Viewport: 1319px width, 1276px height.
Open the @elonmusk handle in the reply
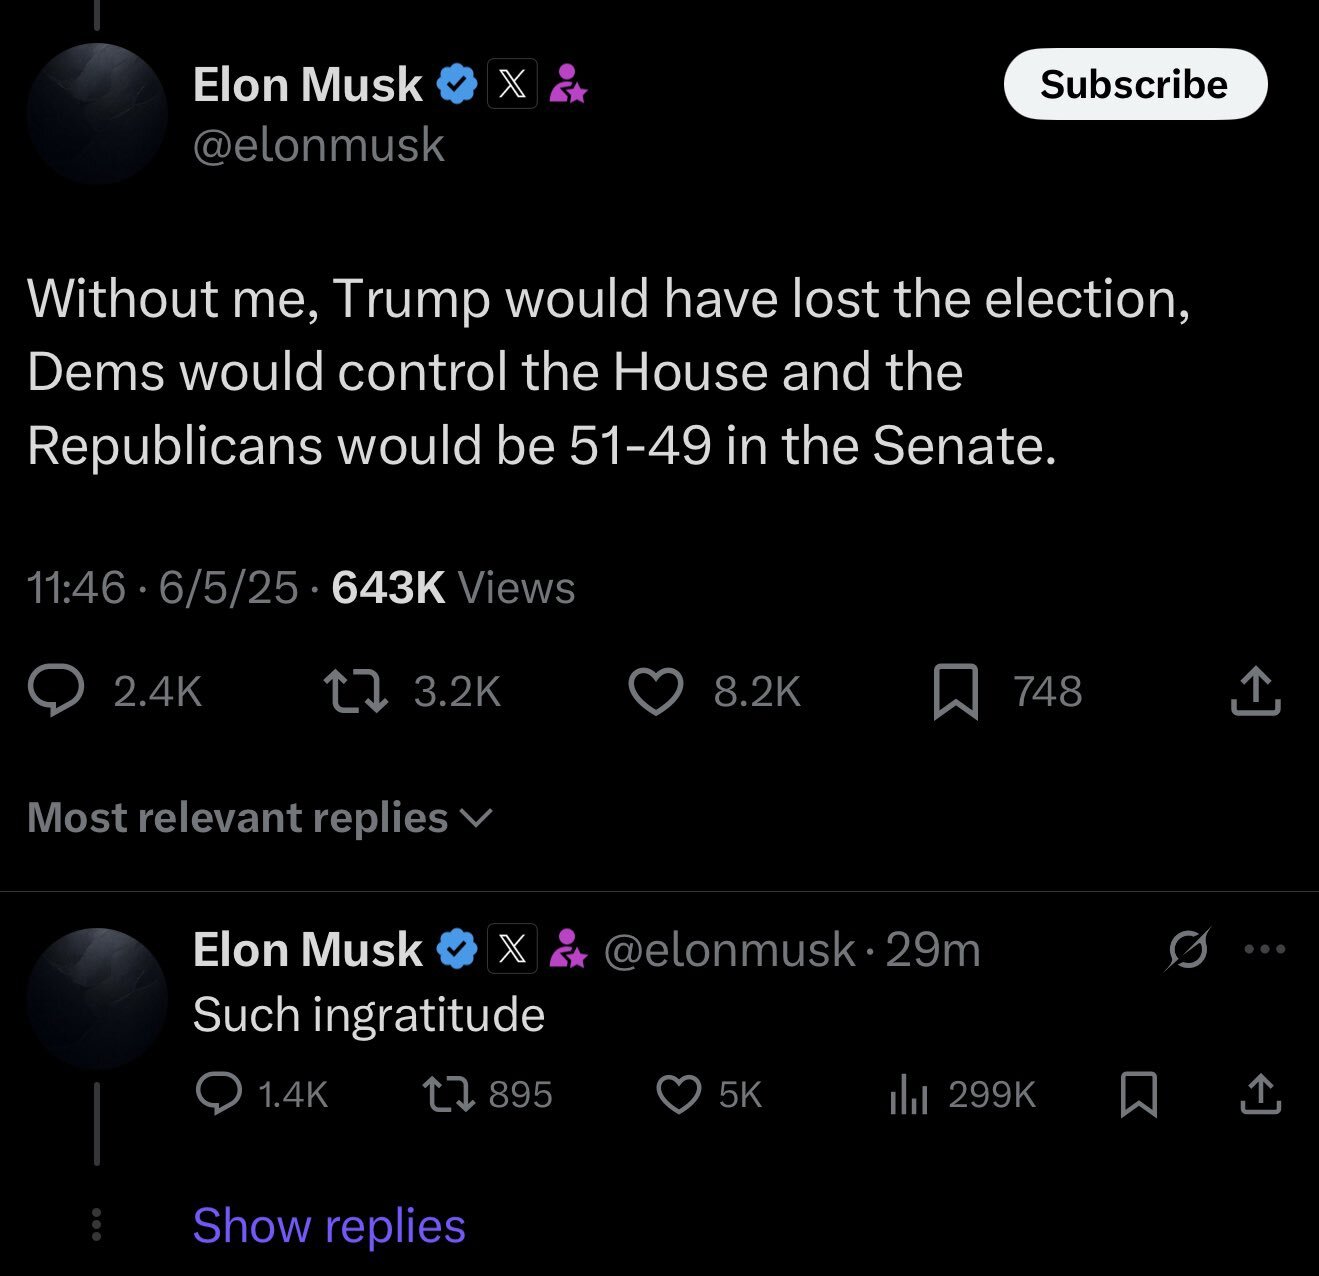[729, 949]
